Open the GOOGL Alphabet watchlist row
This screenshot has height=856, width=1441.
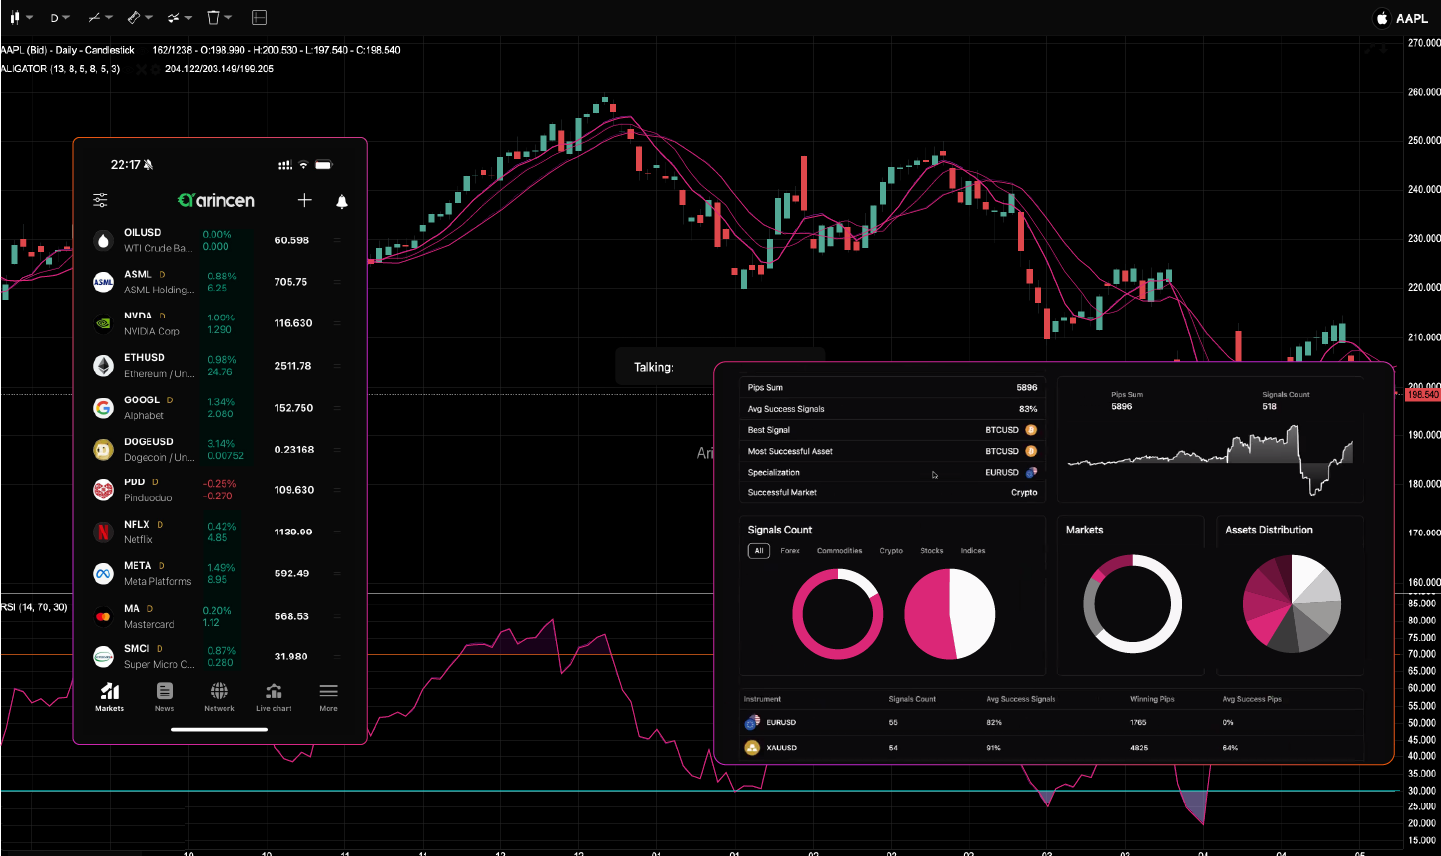[x=219, y=408]
